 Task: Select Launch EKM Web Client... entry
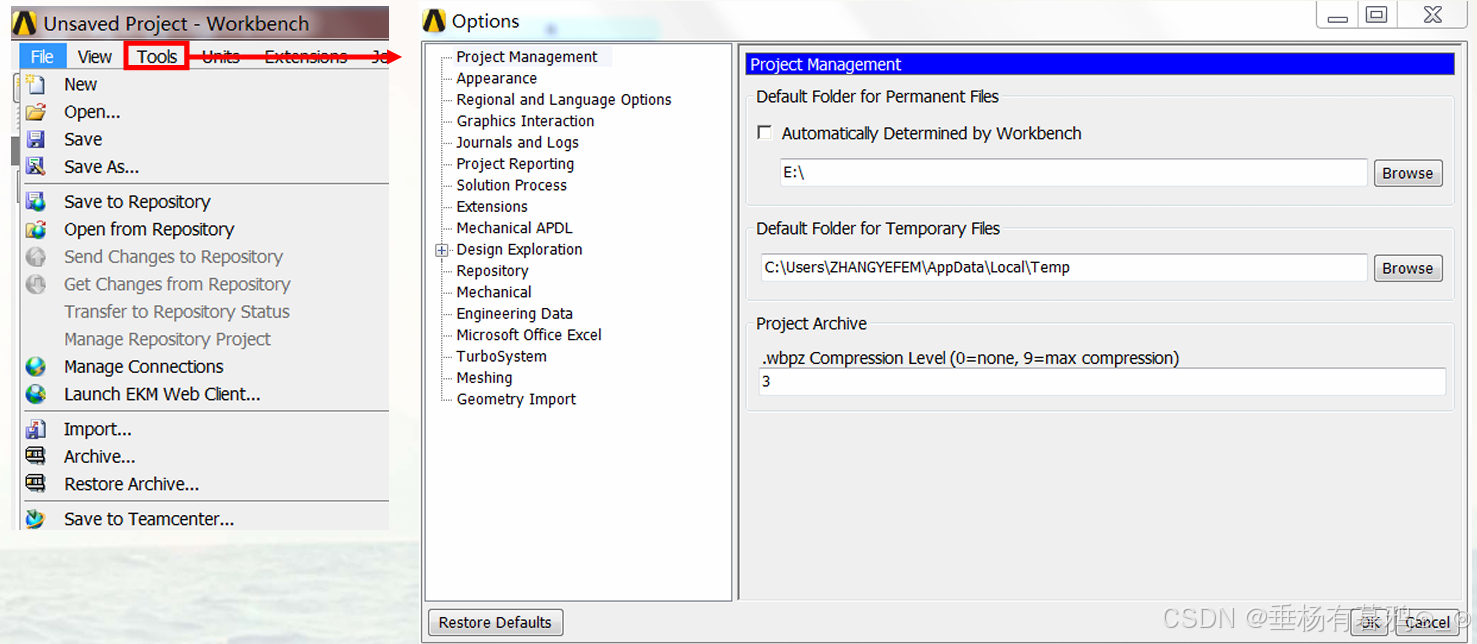[x=162, y=394]
